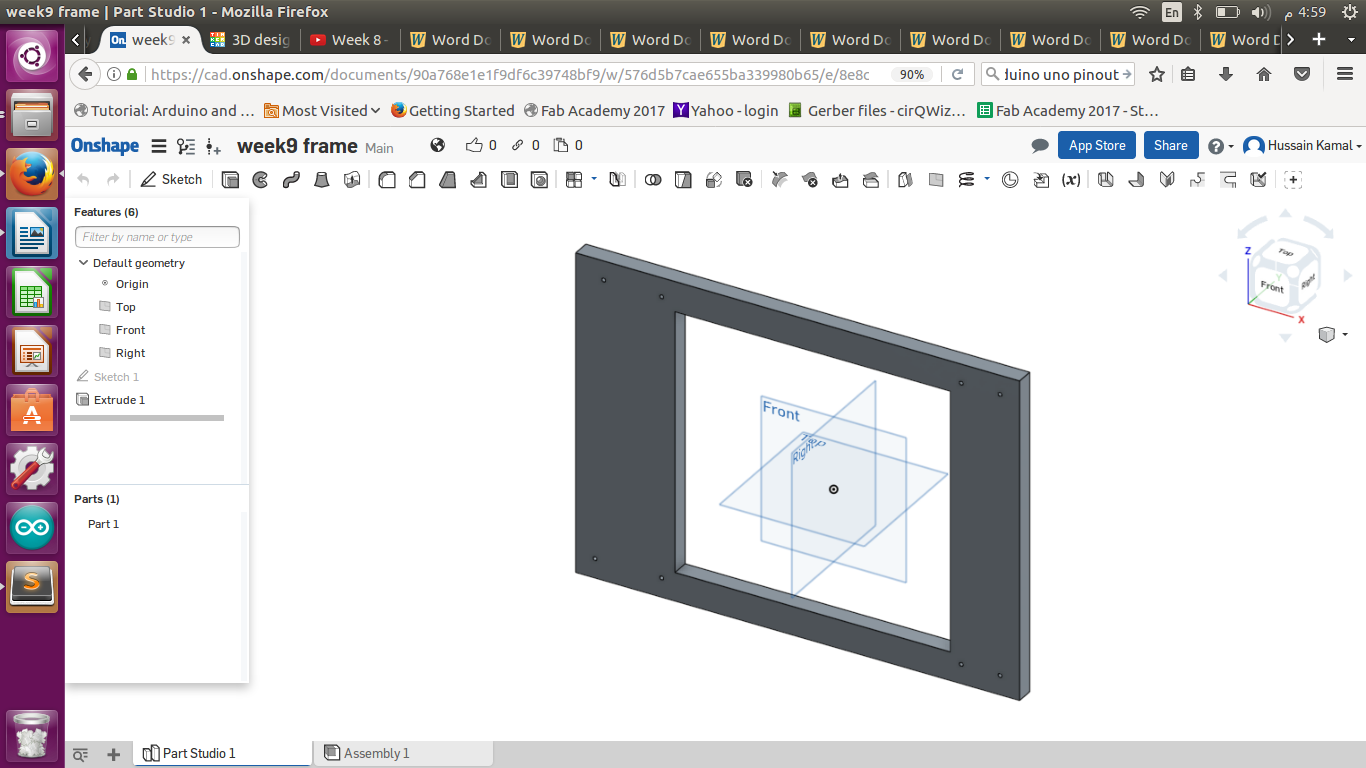Choose the Sweep tool

(291, 180)
